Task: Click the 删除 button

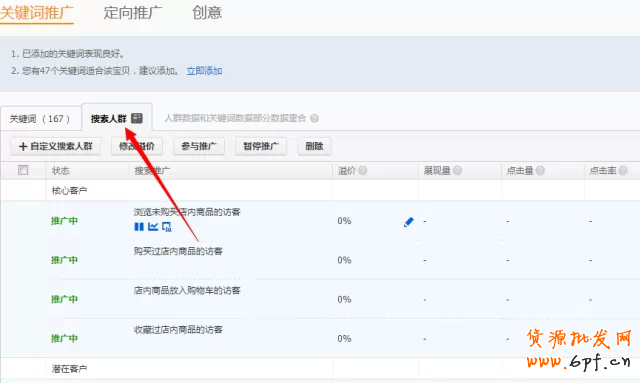Action: click(x=314, y=146)
